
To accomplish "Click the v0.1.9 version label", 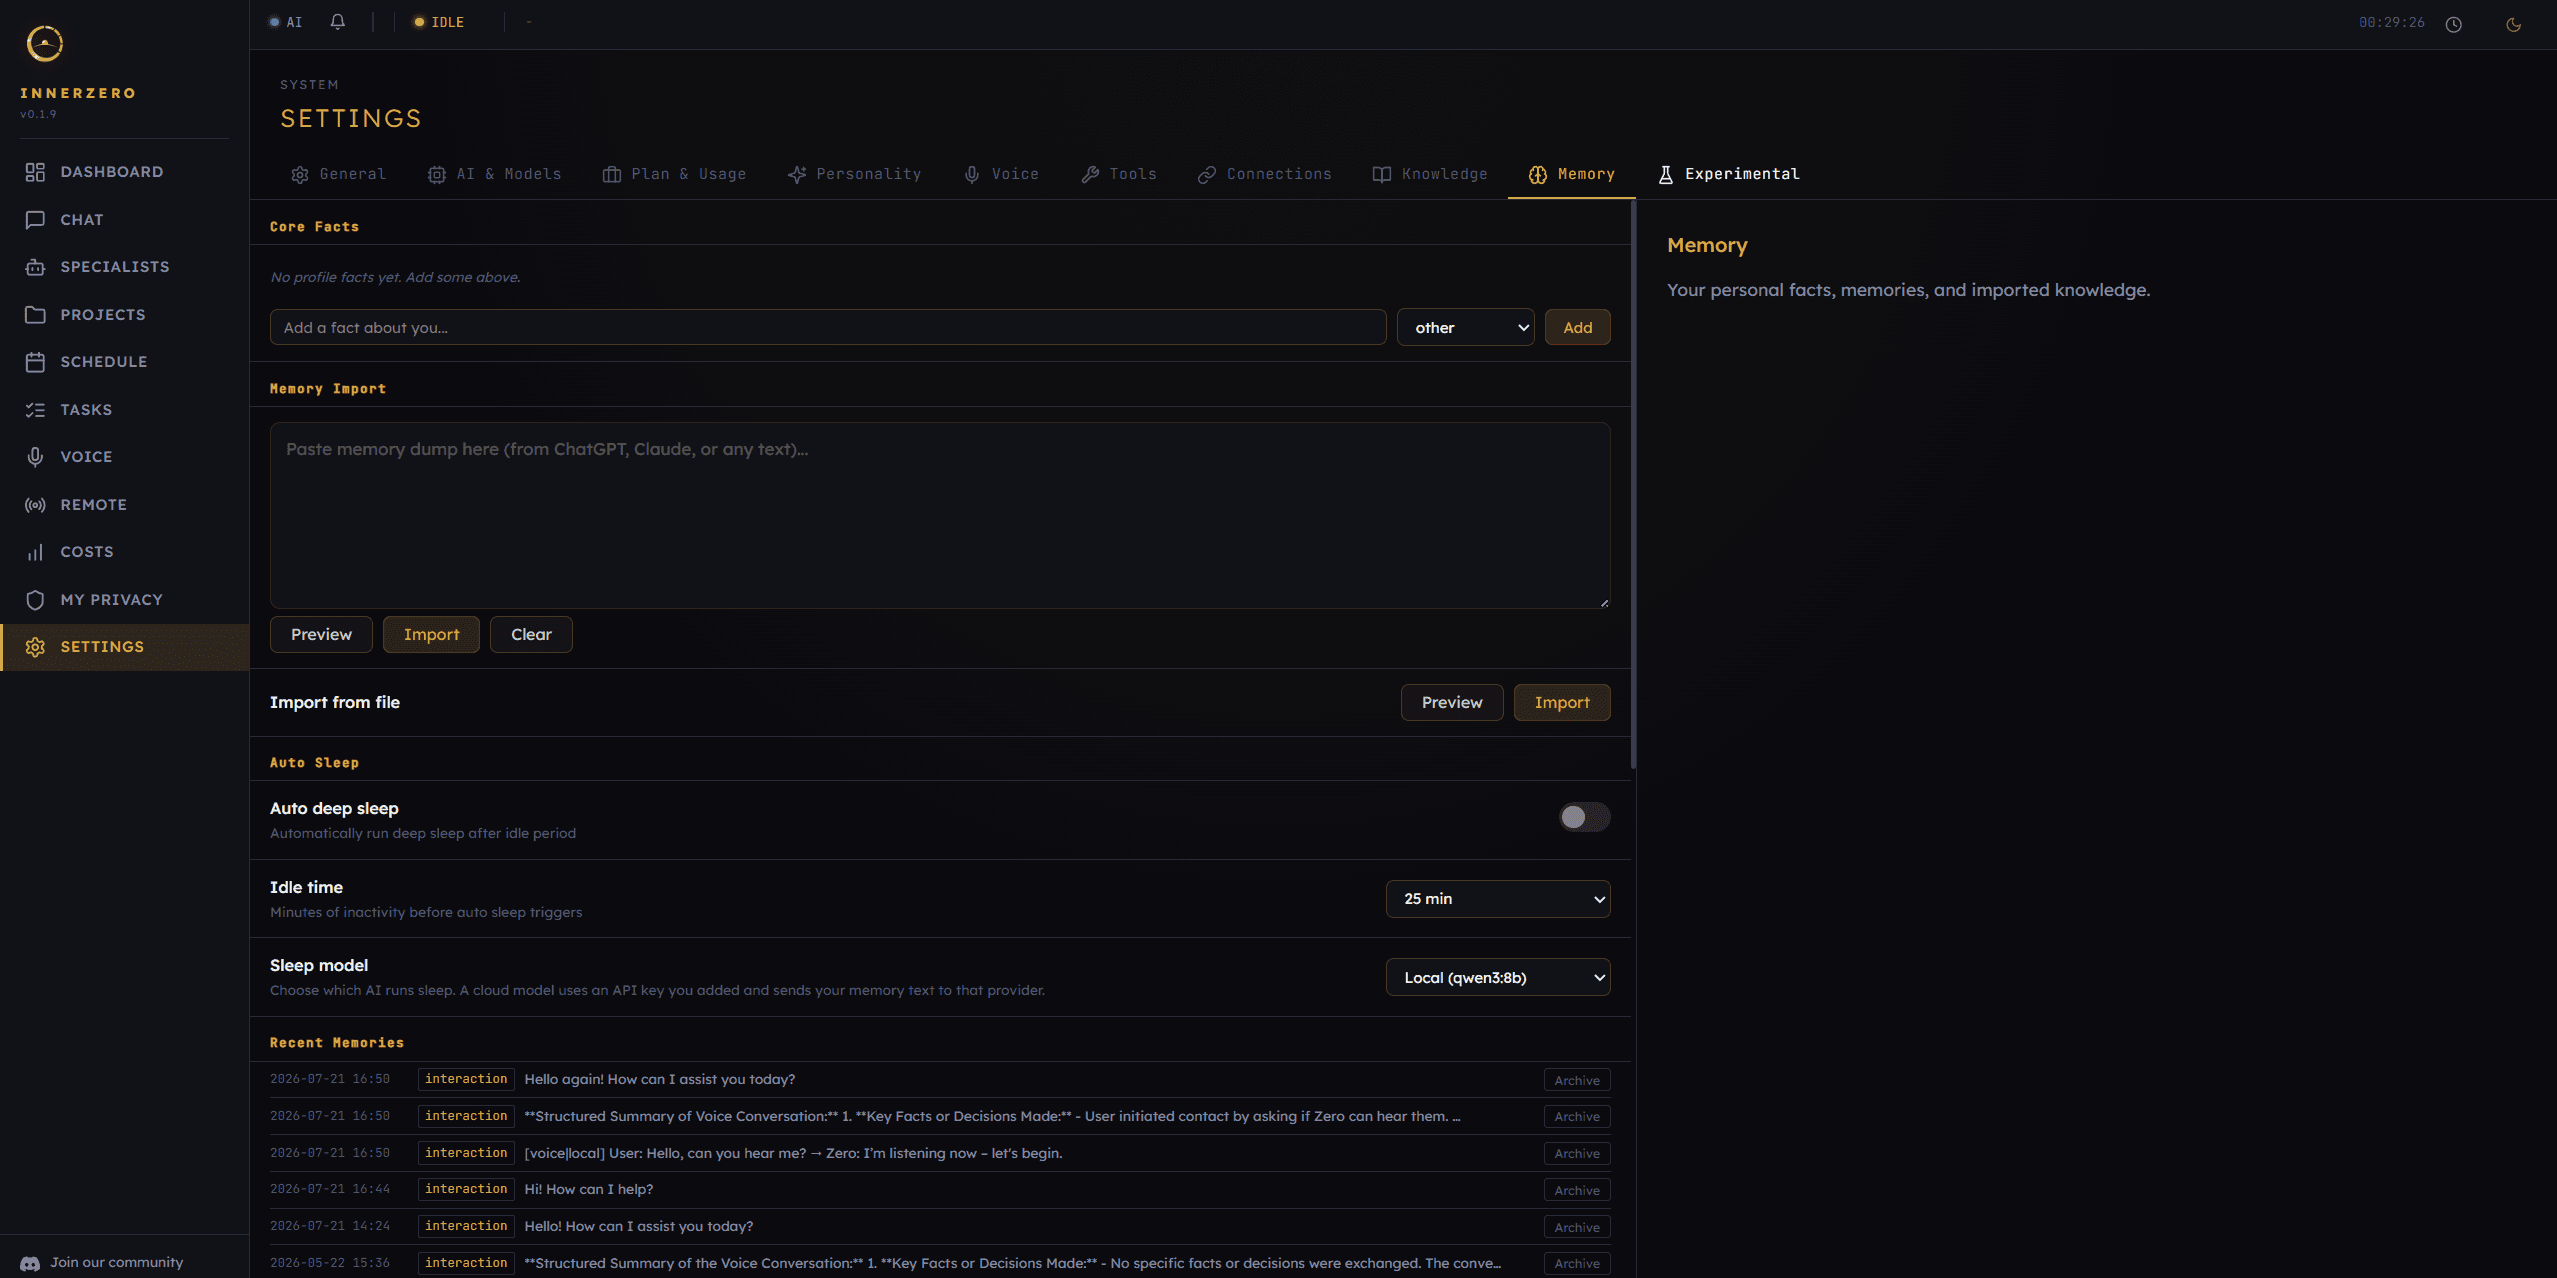I will click(38, 114).
